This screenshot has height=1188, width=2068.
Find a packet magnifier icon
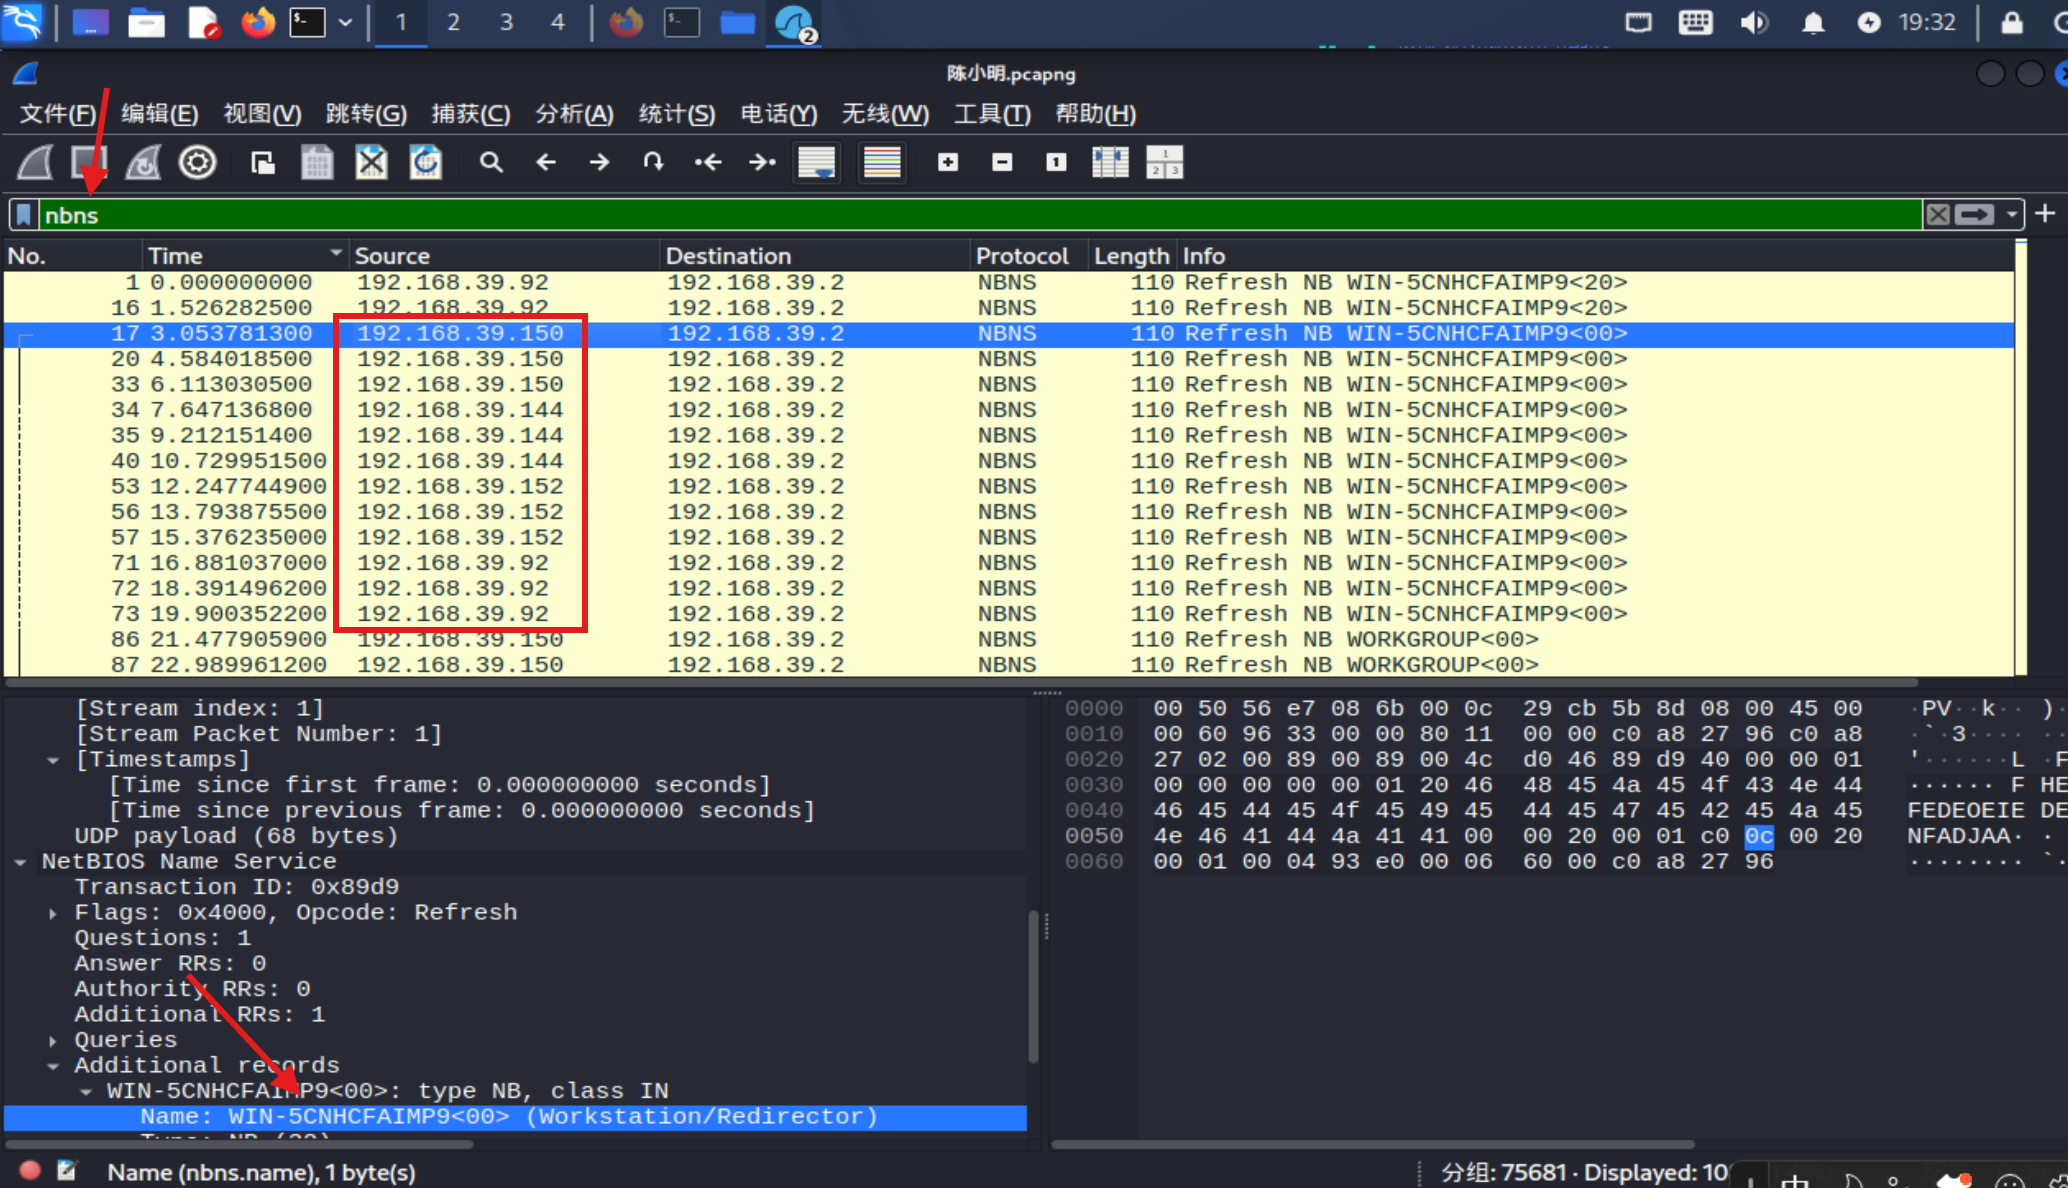tap(491, 162)
